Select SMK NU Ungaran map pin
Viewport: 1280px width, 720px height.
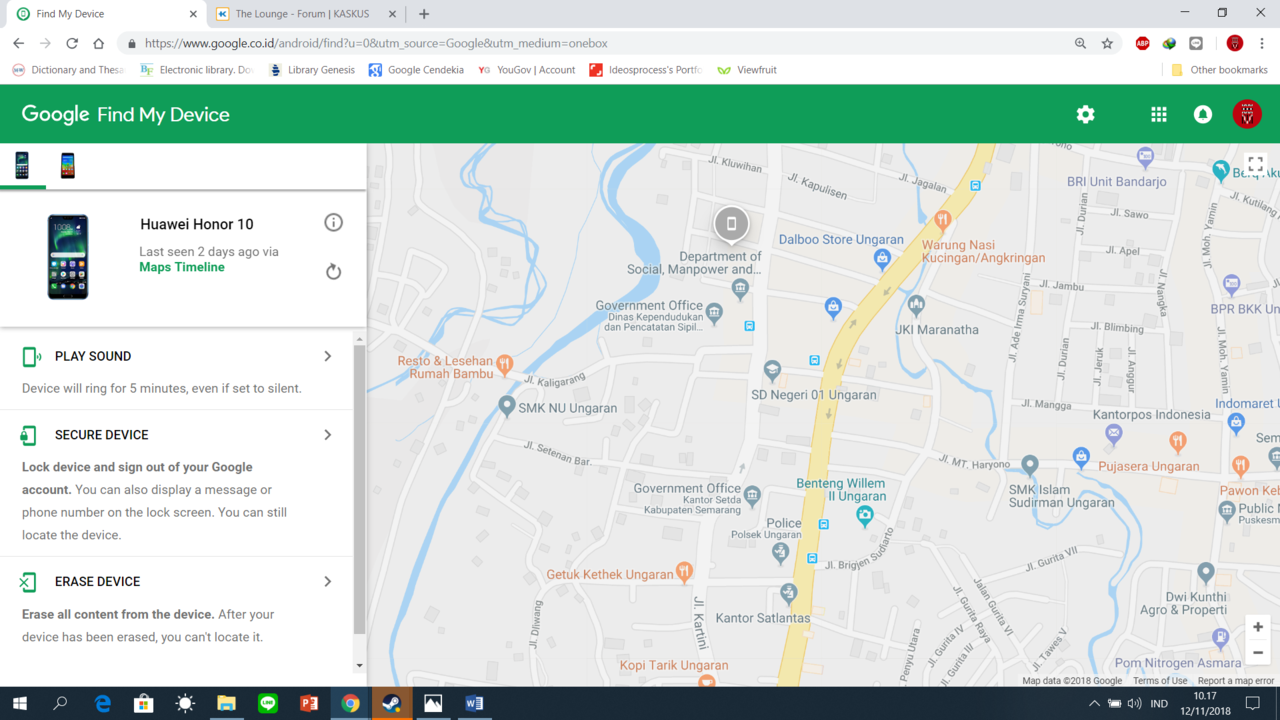pos(507,406)
